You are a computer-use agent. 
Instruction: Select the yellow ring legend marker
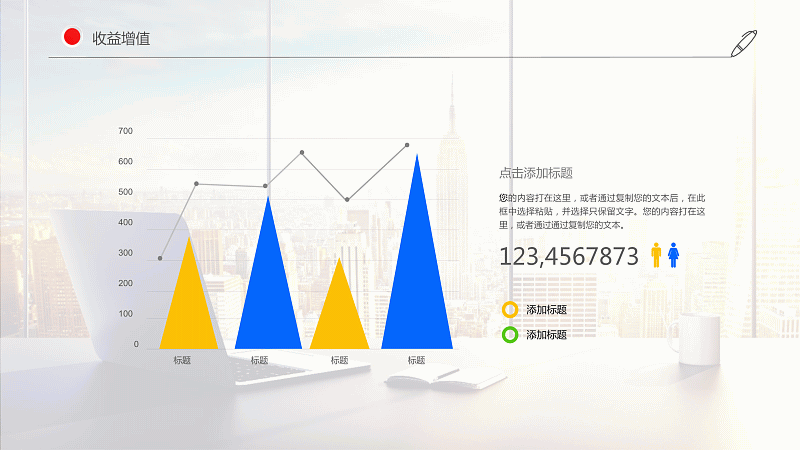coord(510,310)
